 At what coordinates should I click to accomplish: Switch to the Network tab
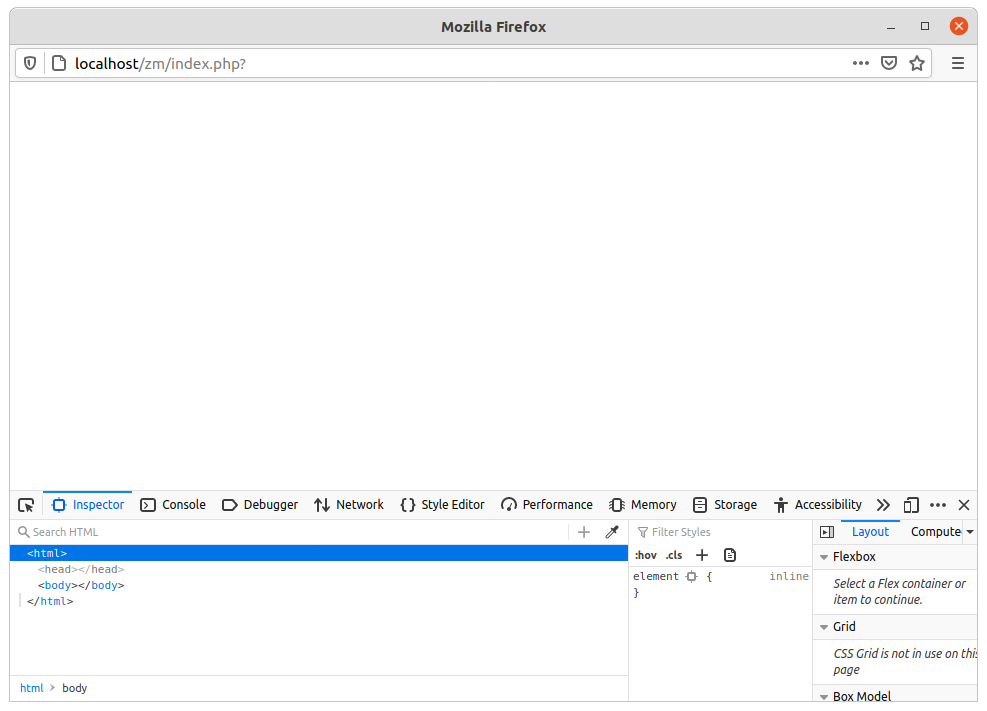coord(349,505)
